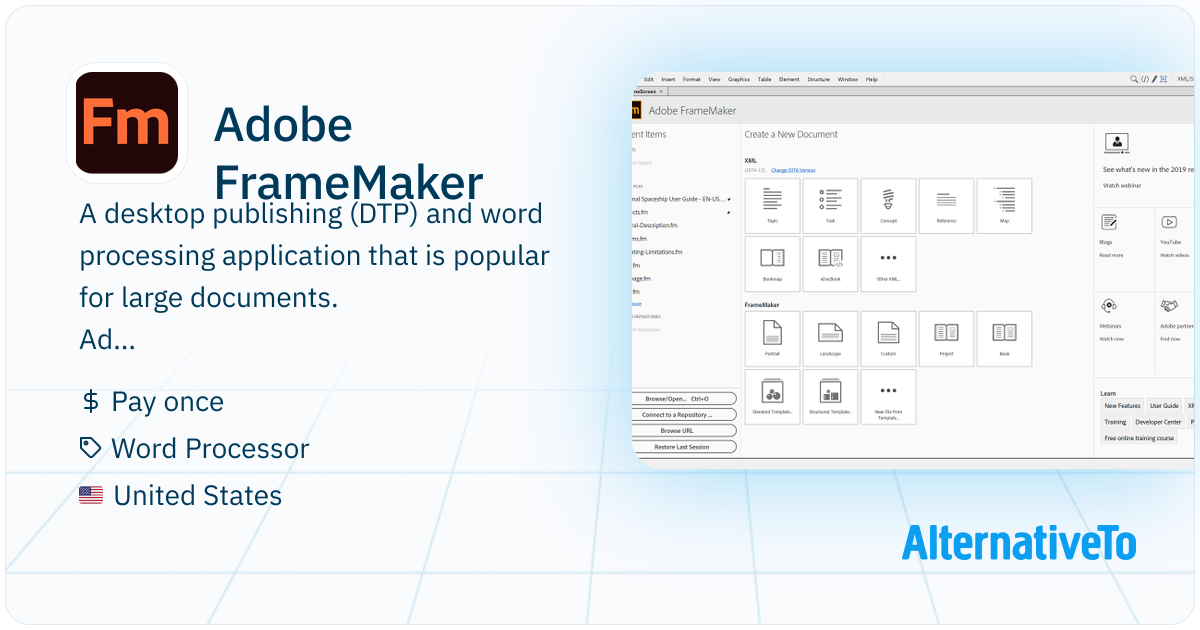Open the Table menu

click(x=765, y=79)
